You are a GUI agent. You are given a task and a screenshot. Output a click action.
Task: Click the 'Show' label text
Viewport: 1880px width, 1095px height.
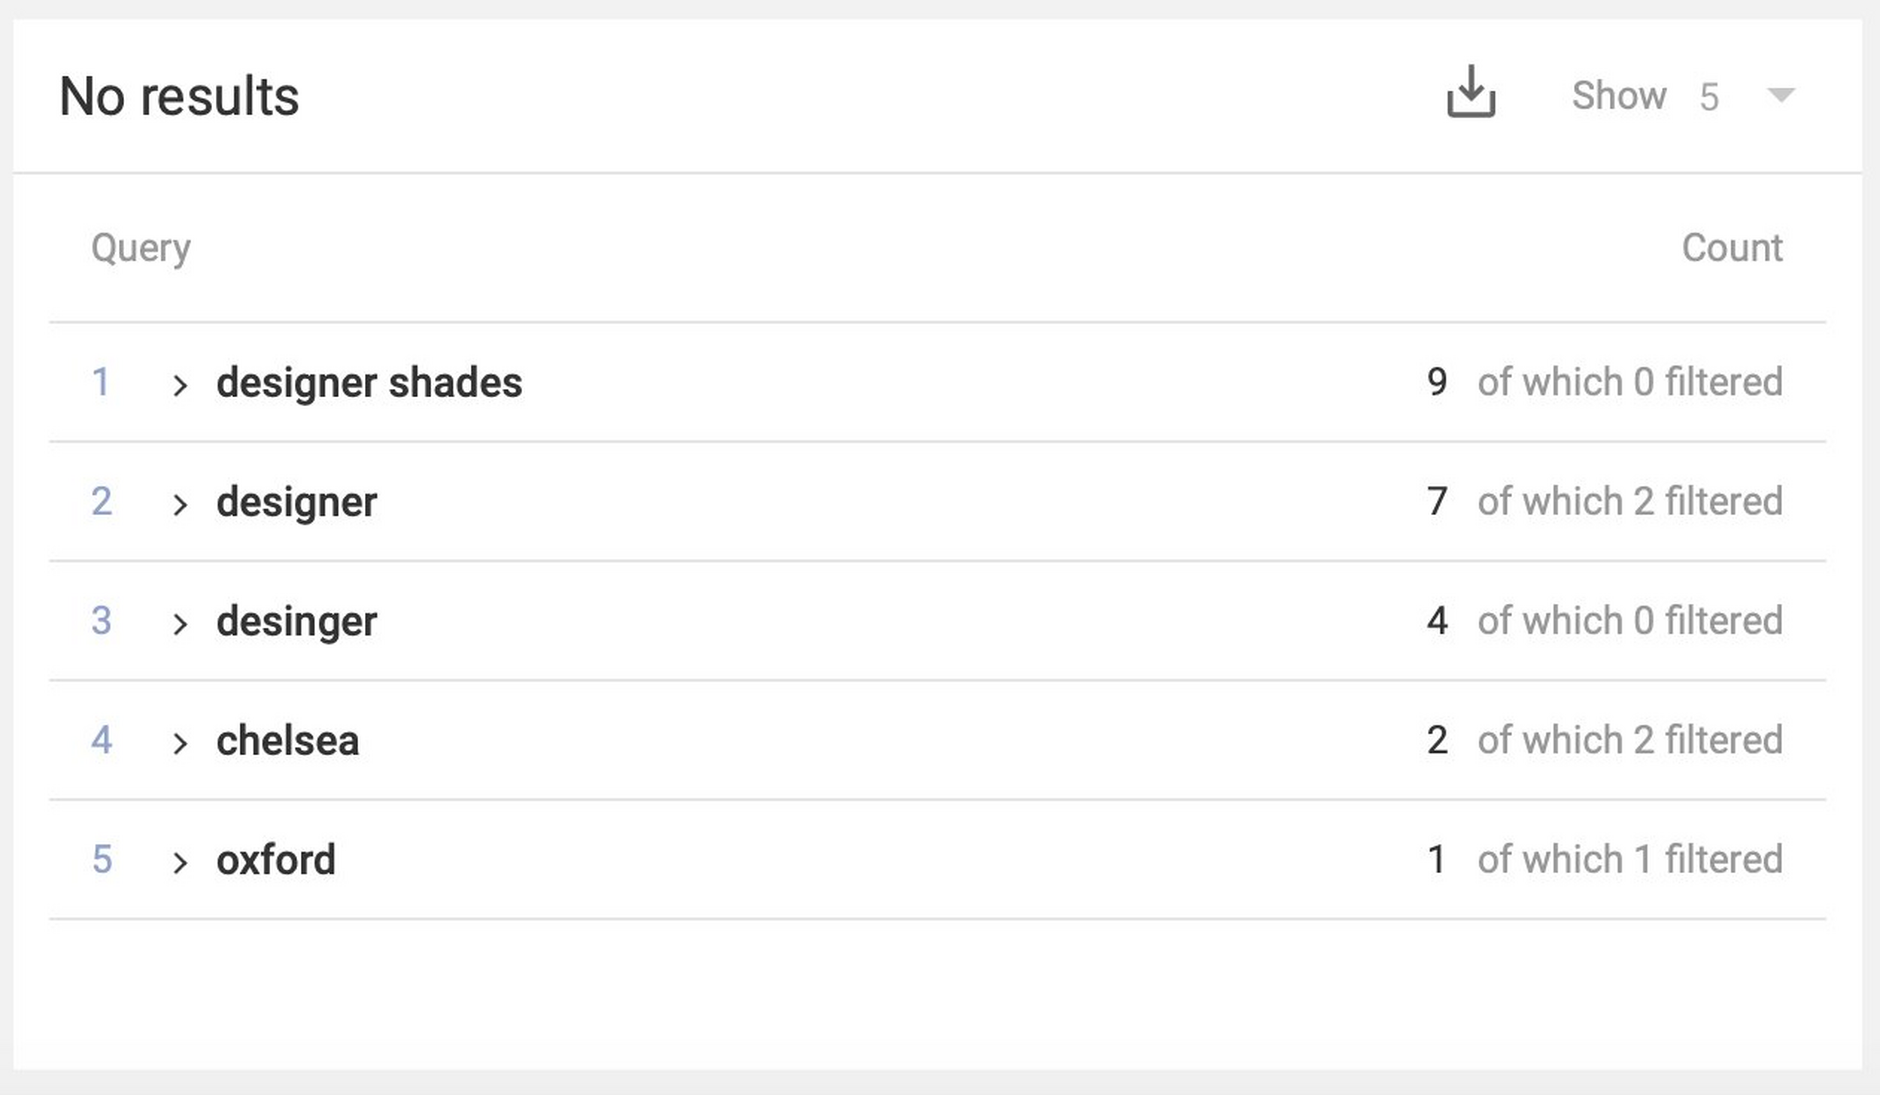(1619, 96)
